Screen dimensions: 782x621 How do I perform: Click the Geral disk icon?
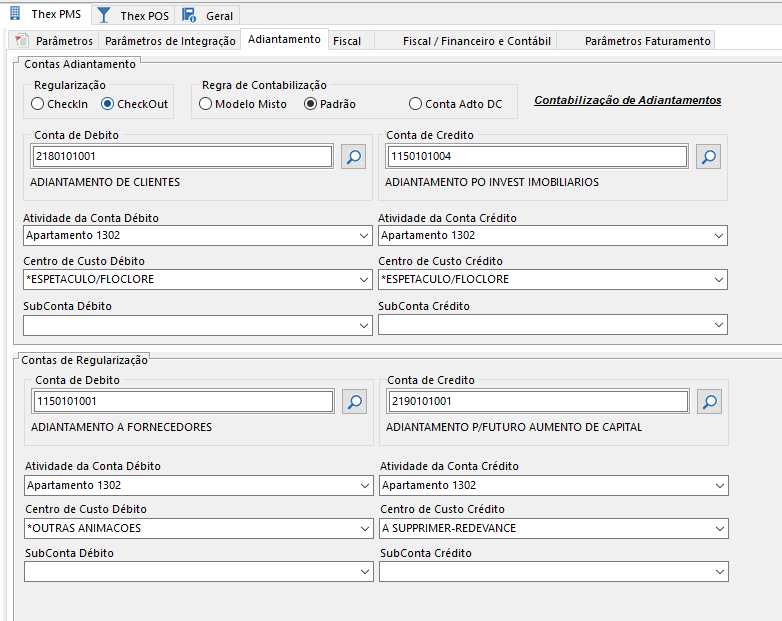(x=189, y=15)
